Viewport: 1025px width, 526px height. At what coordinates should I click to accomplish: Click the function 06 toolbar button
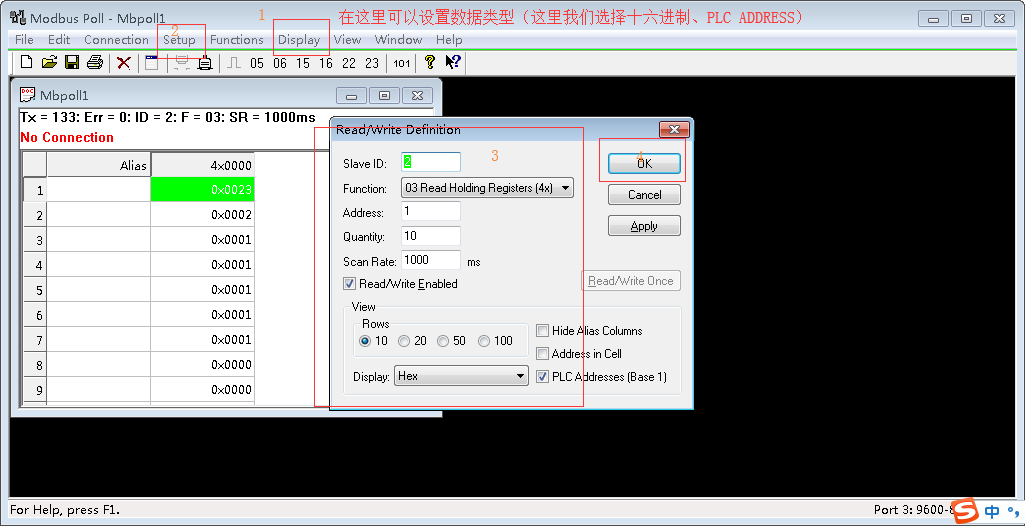click(279, 63)
